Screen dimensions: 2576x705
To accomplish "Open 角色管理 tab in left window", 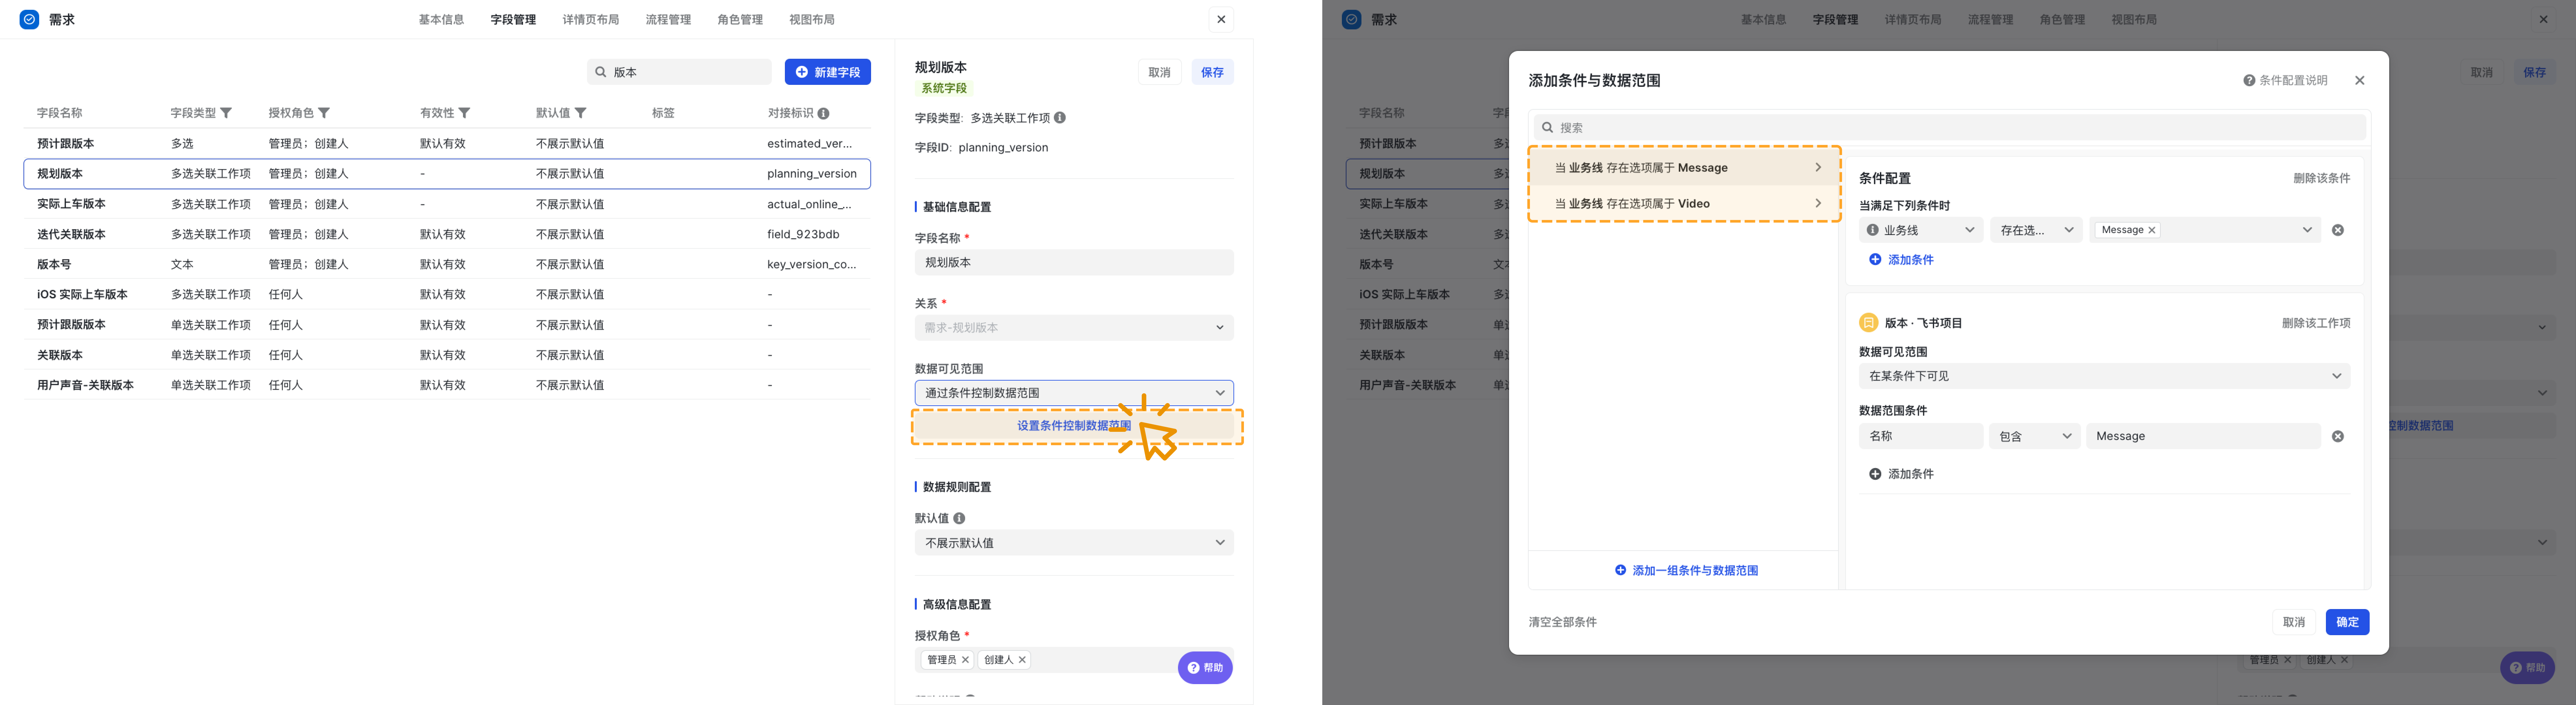I will point(740,19).
